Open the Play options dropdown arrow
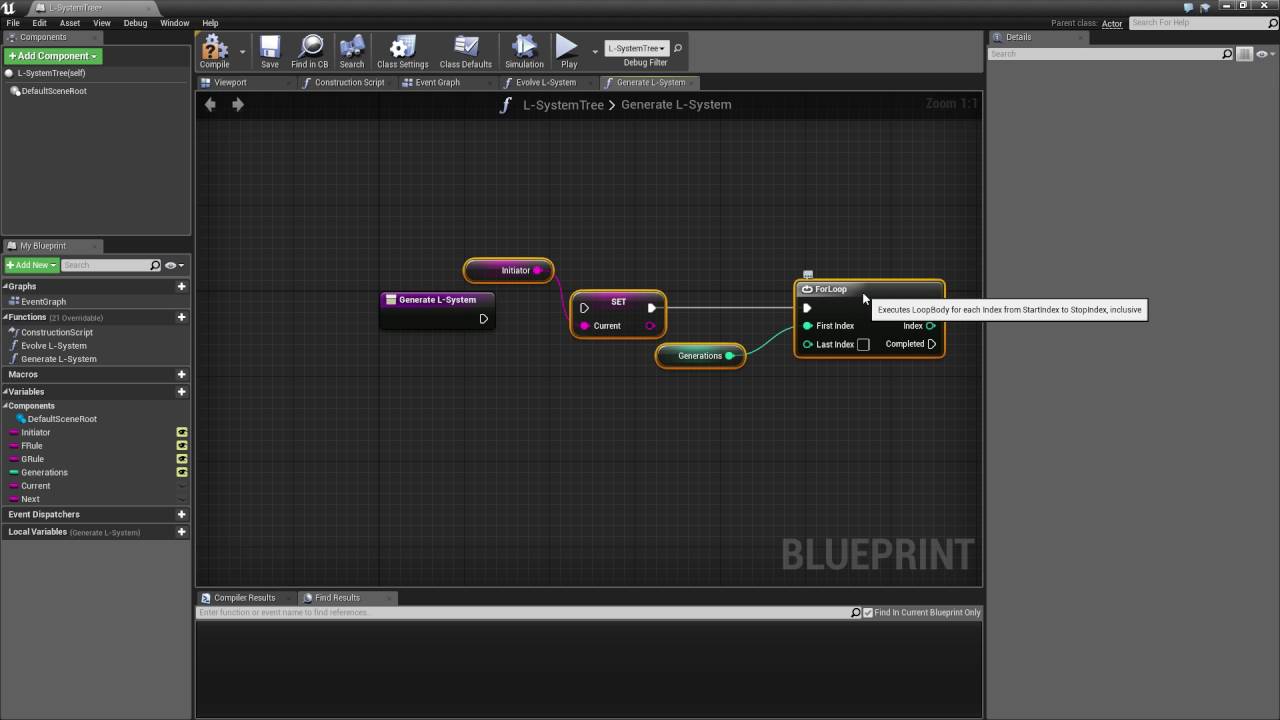This screenshot has width=1280, height=720. 595,52
